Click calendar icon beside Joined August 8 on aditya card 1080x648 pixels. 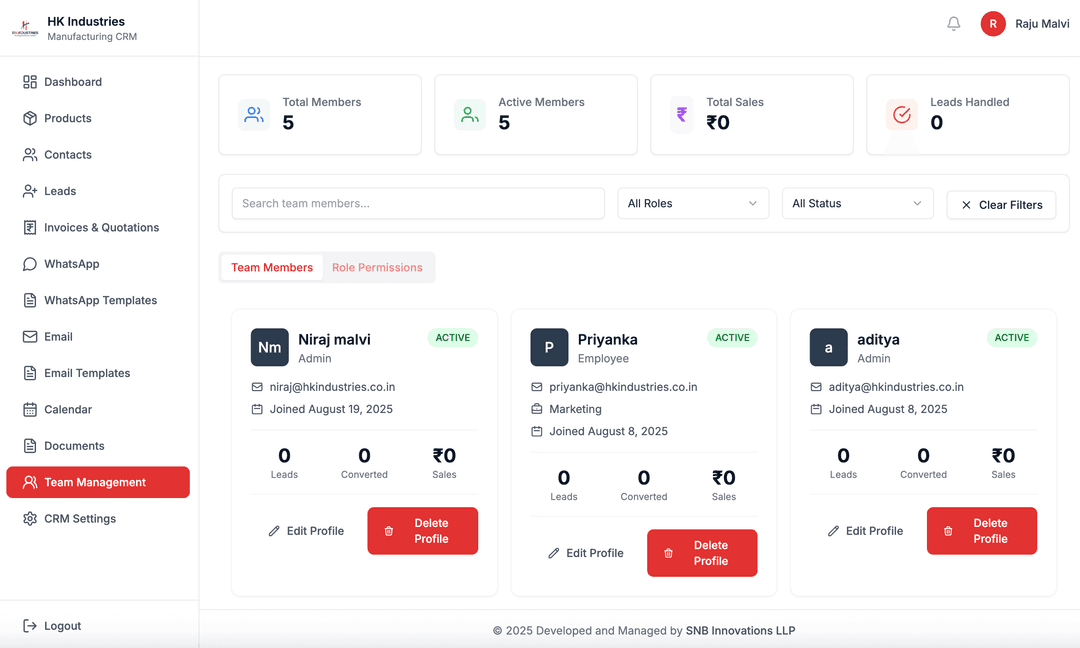(816, 409)
